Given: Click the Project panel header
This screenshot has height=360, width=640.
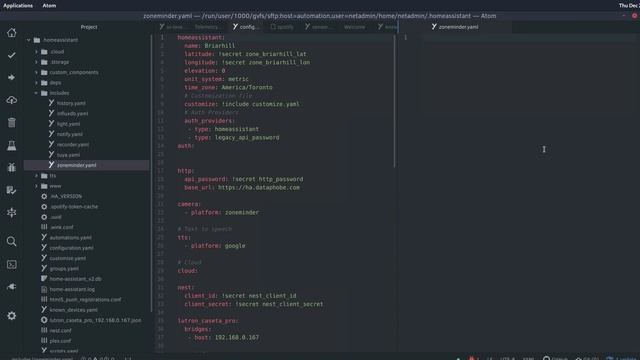Looking at the screenshot, I should tap(89, 27).
